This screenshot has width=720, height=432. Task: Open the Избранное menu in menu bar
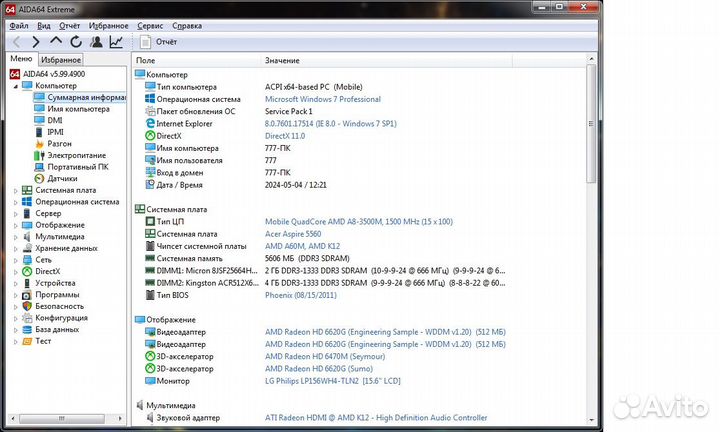pos(108,26)
